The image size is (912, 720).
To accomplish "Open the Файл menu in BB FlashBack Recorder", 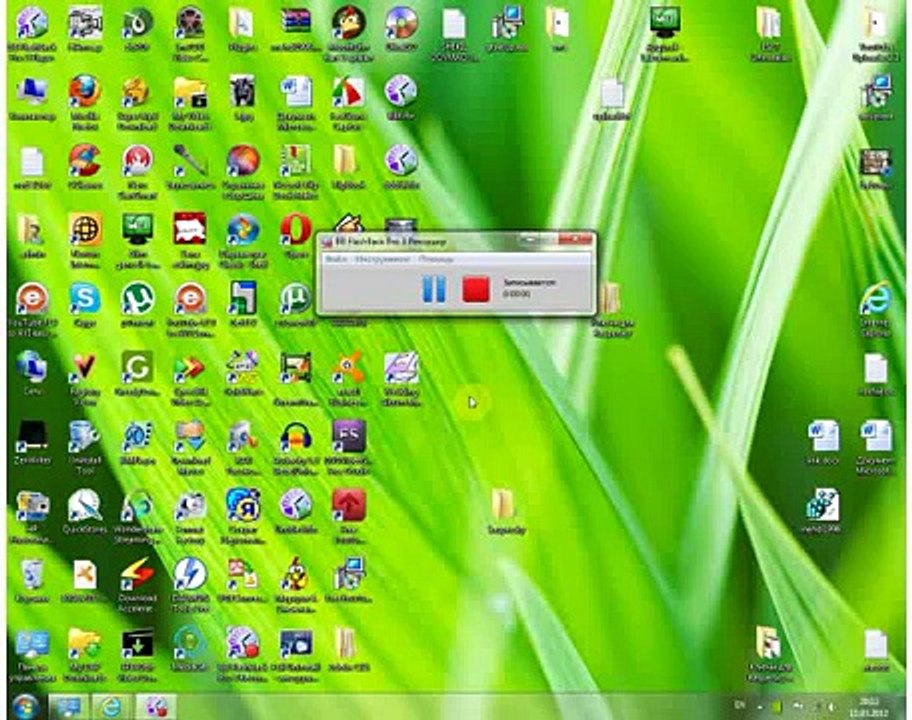I will [336, 259].
